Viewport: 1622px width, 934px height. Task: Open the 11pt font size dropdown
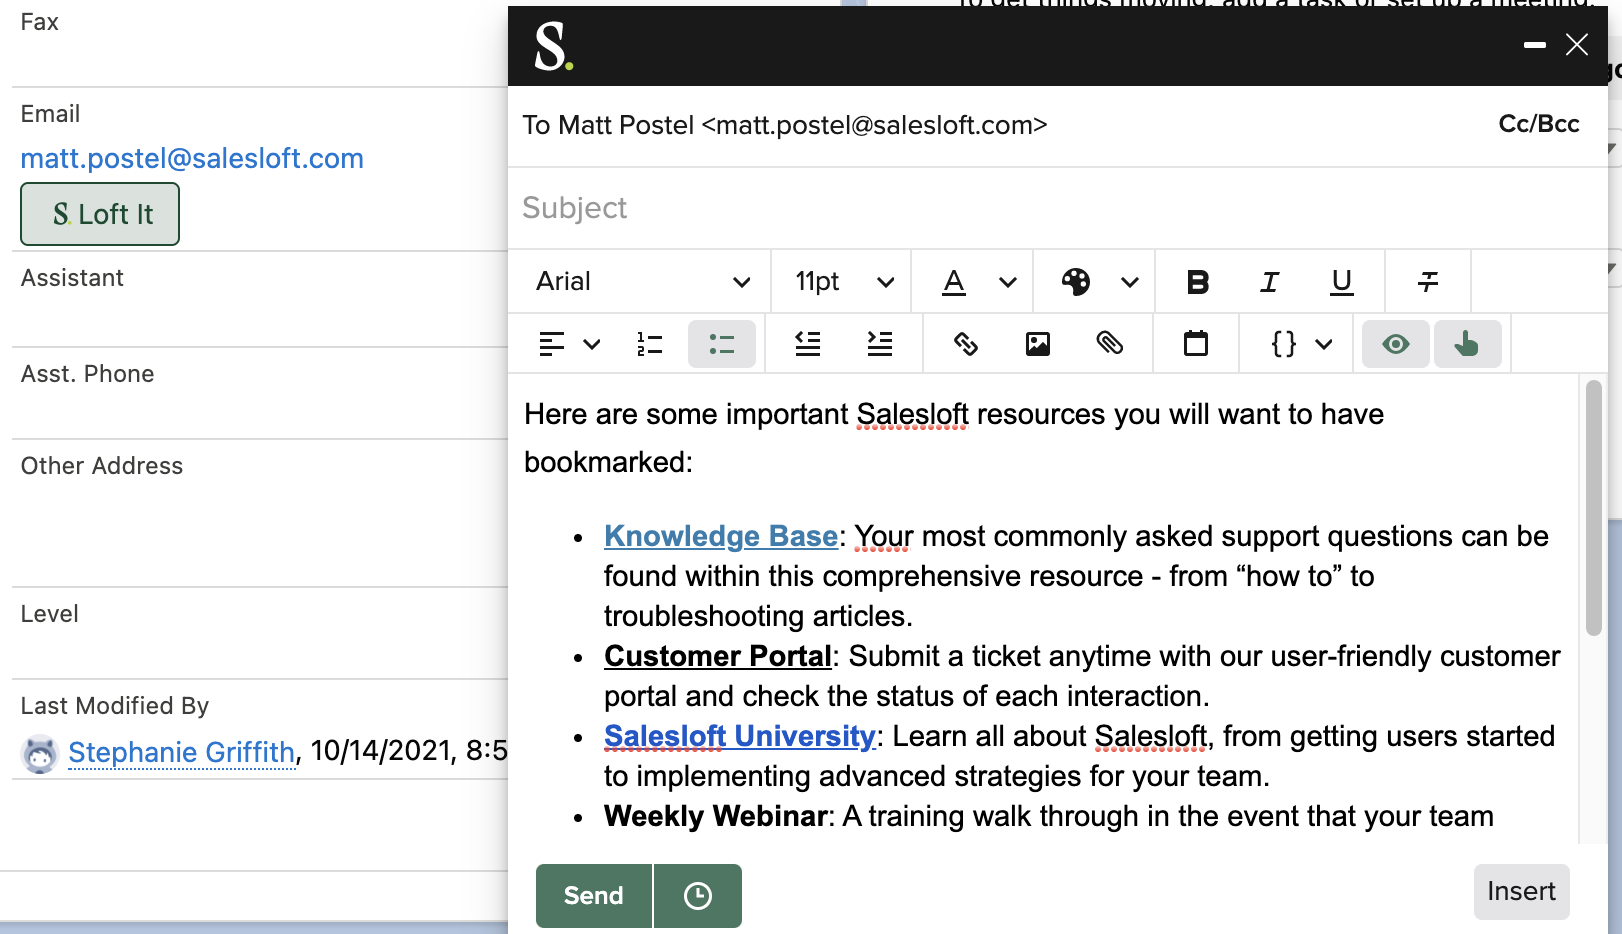[843, 282]
